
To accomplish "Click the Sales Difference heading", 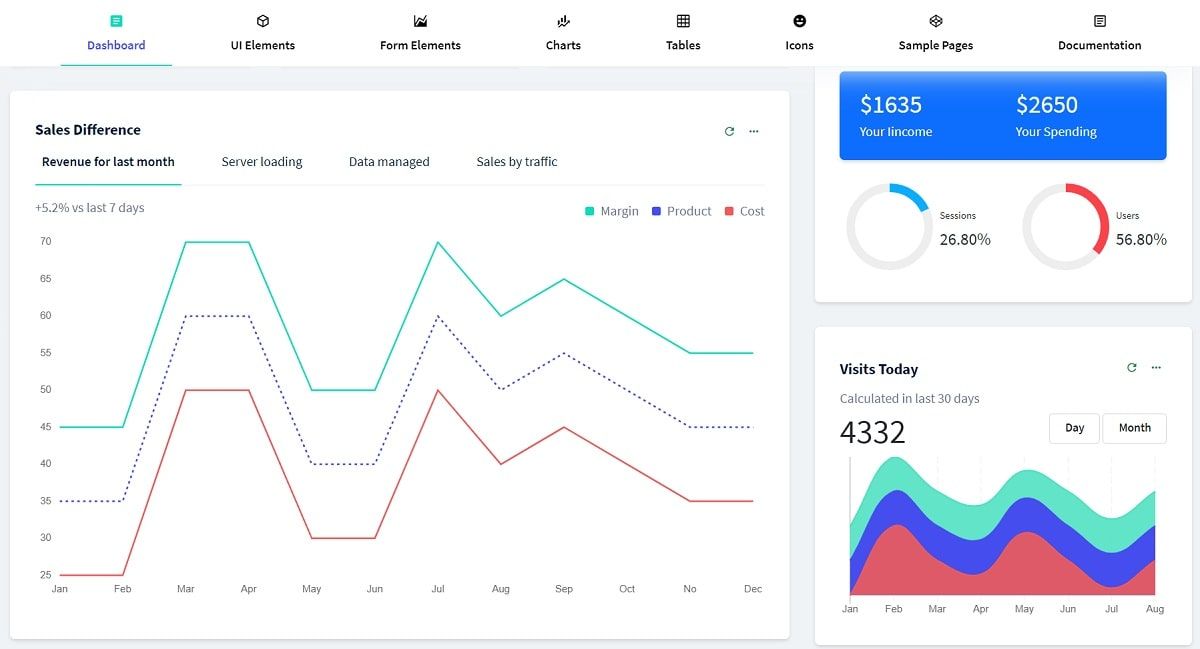I will (88, 130).
